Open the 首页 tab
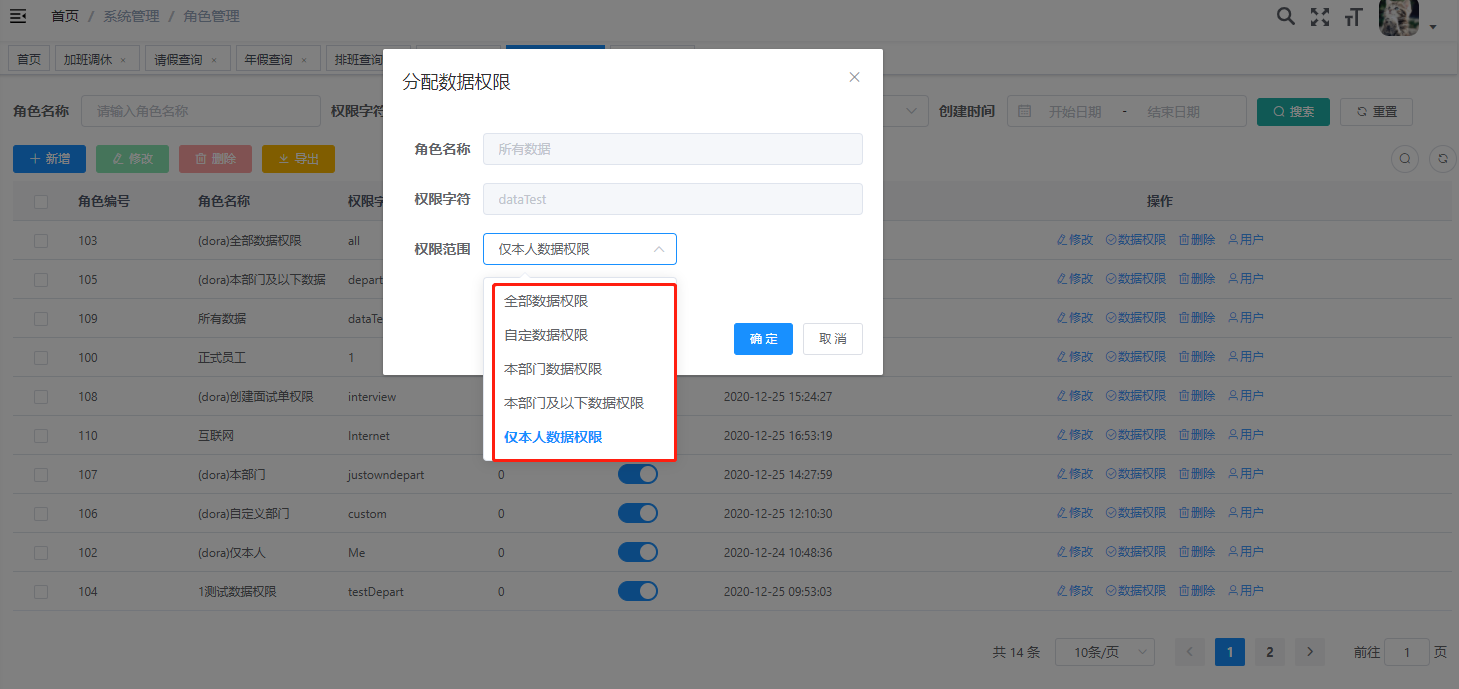Viewport: 1459px width, 689px height. (28, 57)
